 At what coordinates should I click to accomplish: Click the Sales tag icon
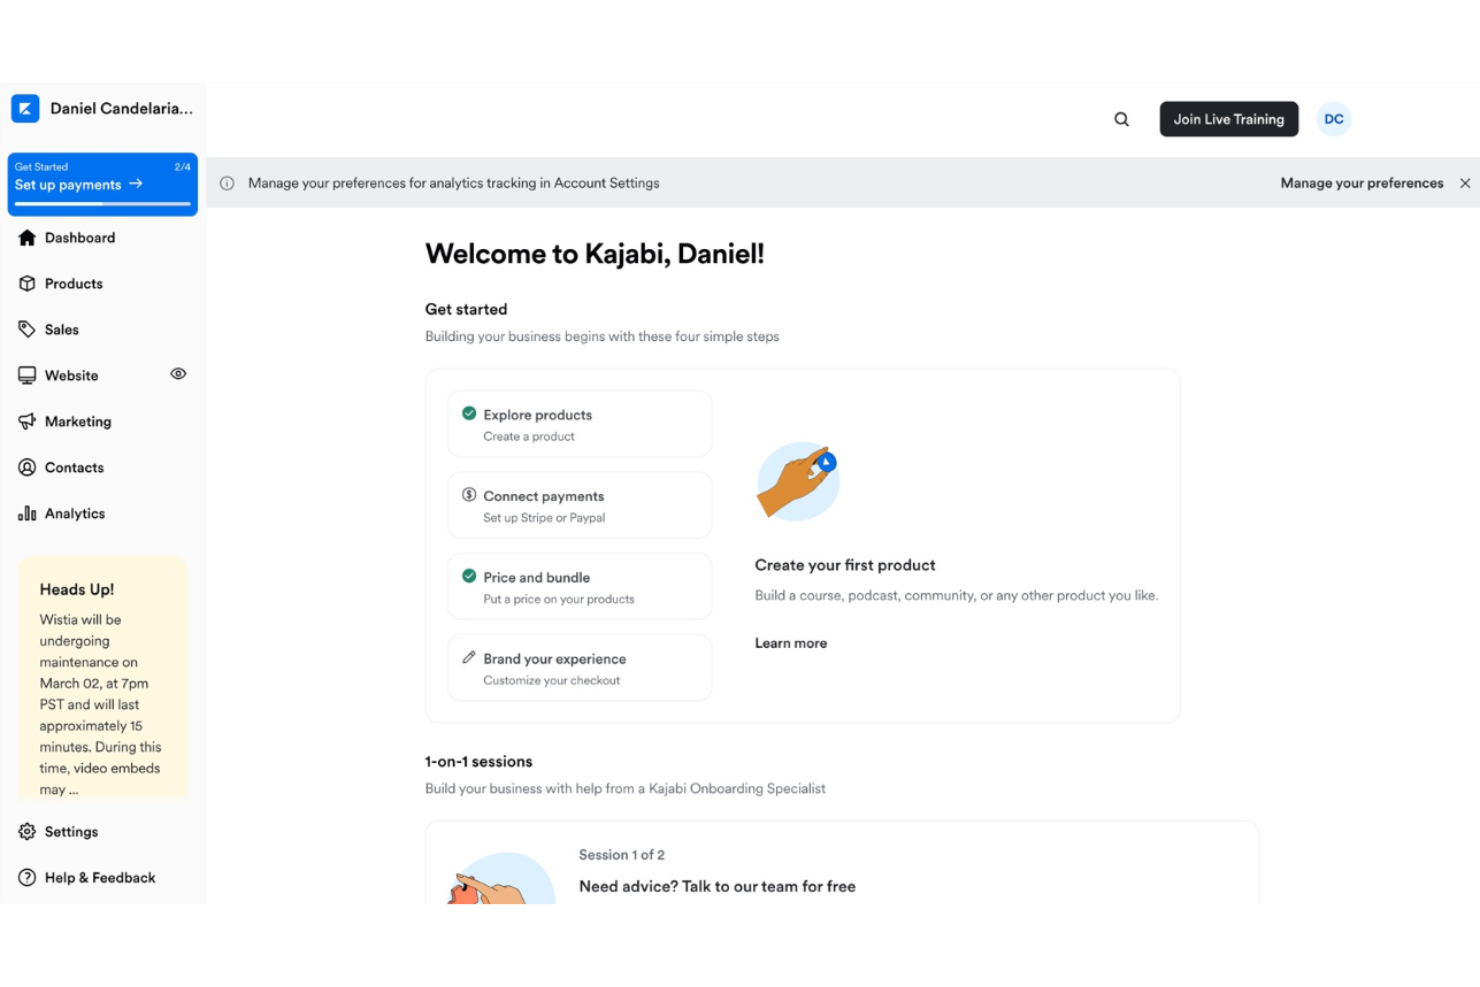27,330
